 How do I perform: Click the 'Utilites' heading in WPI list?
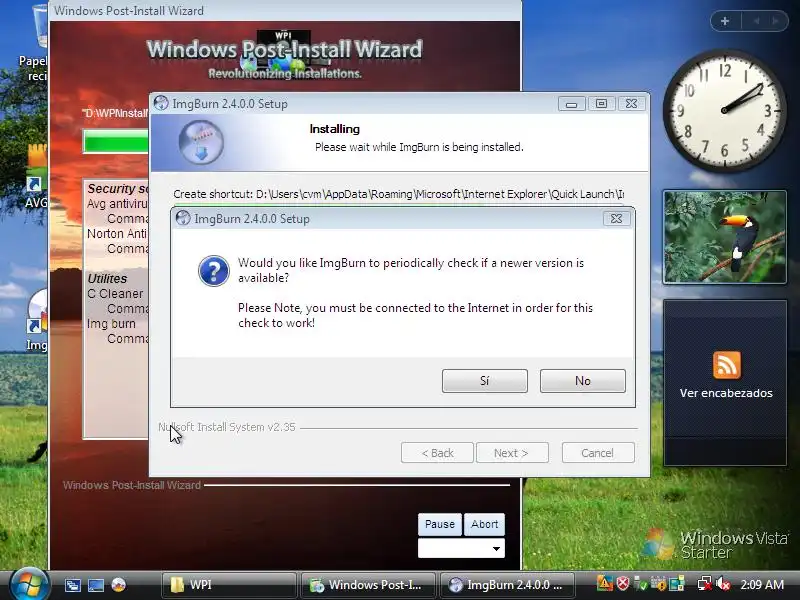pyautogui.click(x=107, y=279)
